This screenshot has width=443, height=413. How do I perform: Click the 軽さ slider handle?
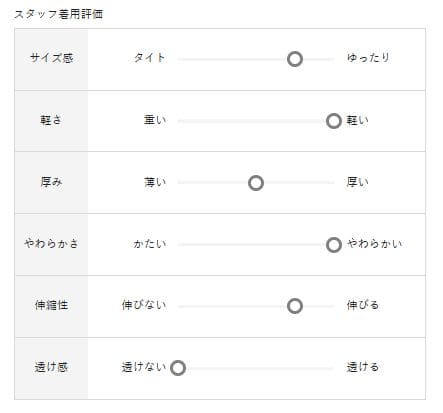(x=334, y=121)
